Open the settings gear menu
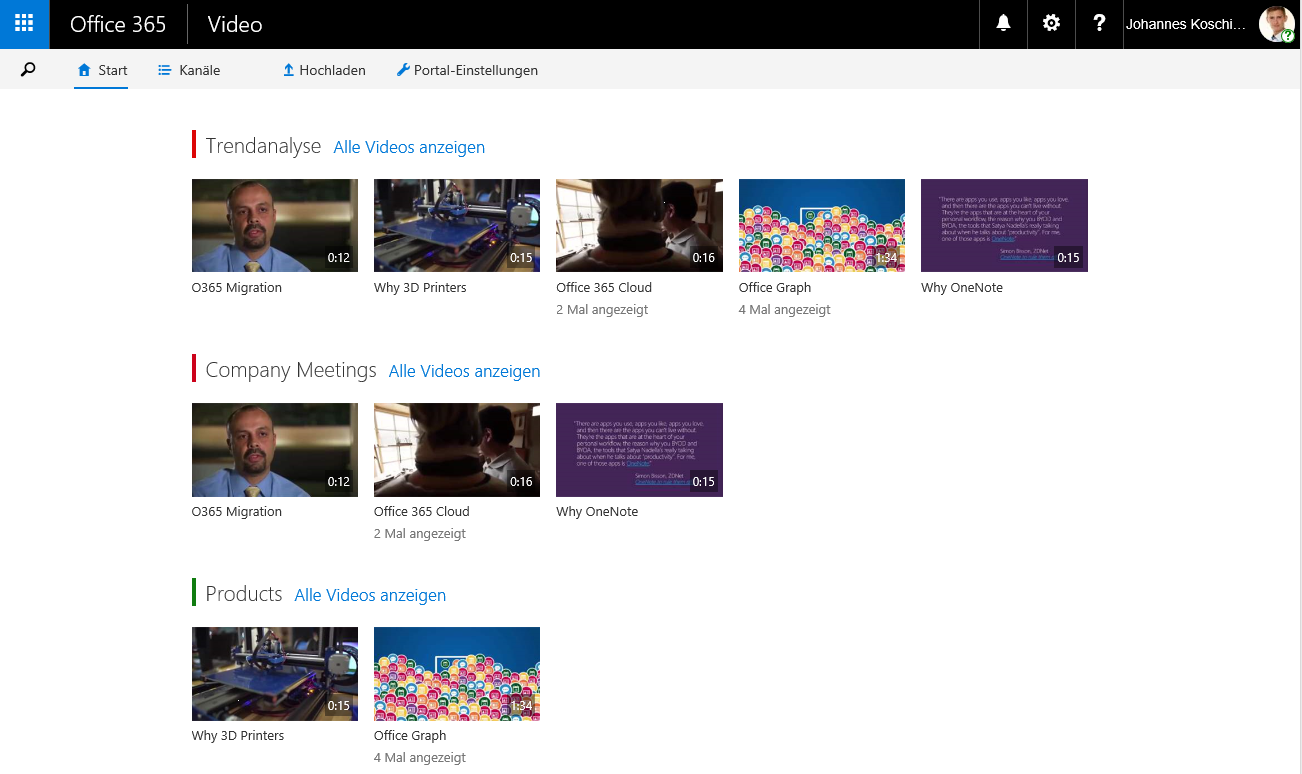1302x774 pixels. 1051,24
